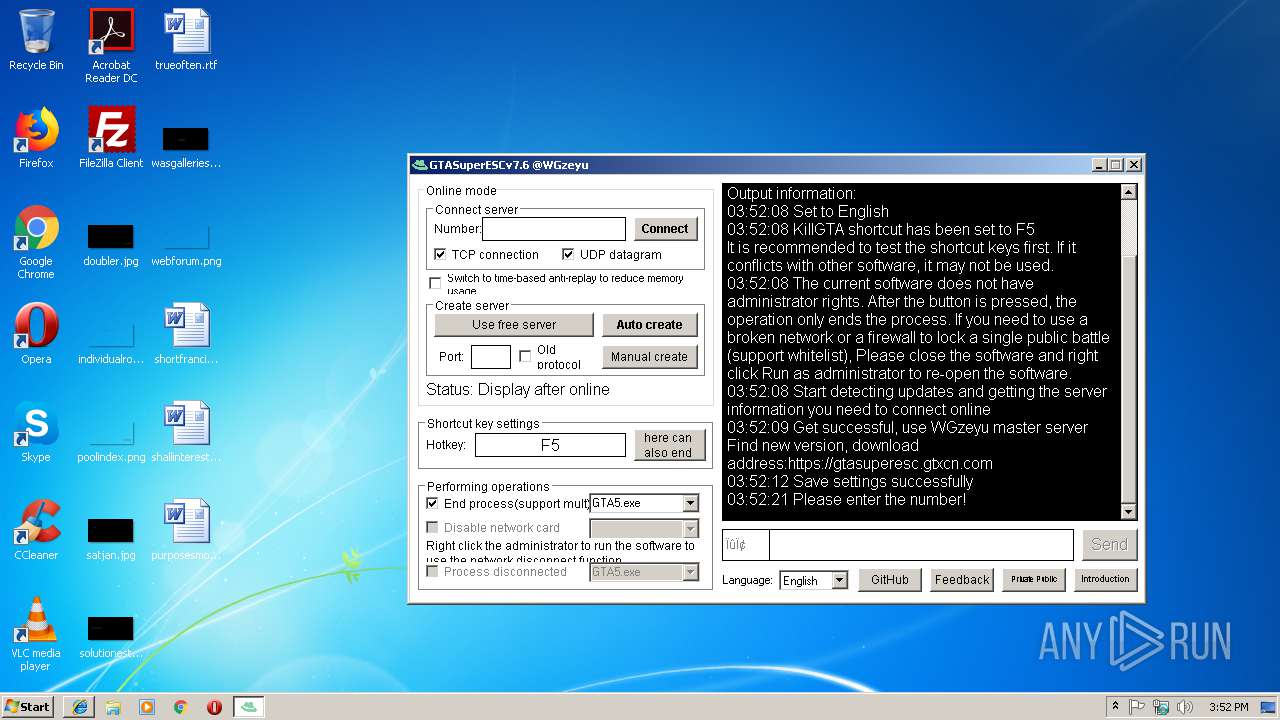Show hidden system tray icons

point(1115,707)
